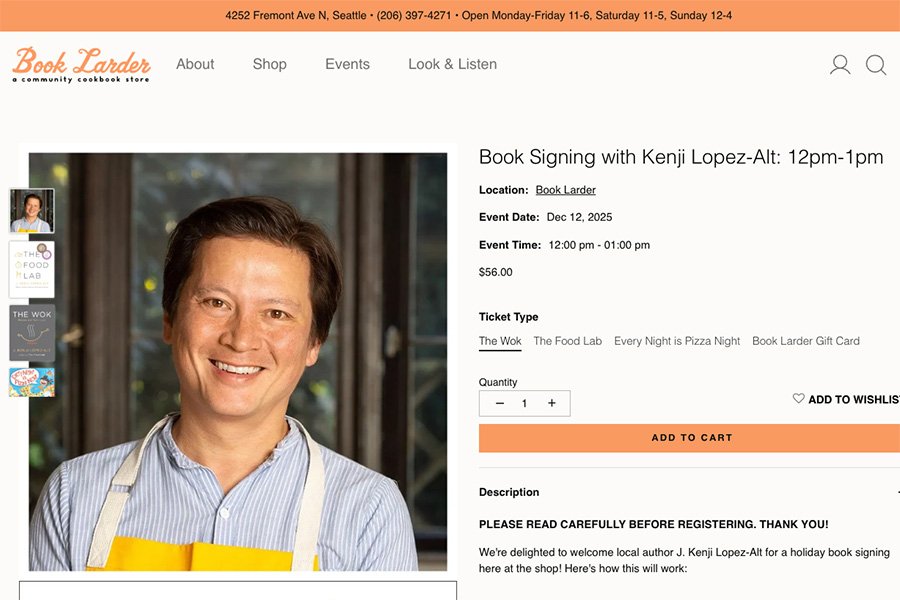Click the search magnifier icon
900x600 pixels.
876,64
